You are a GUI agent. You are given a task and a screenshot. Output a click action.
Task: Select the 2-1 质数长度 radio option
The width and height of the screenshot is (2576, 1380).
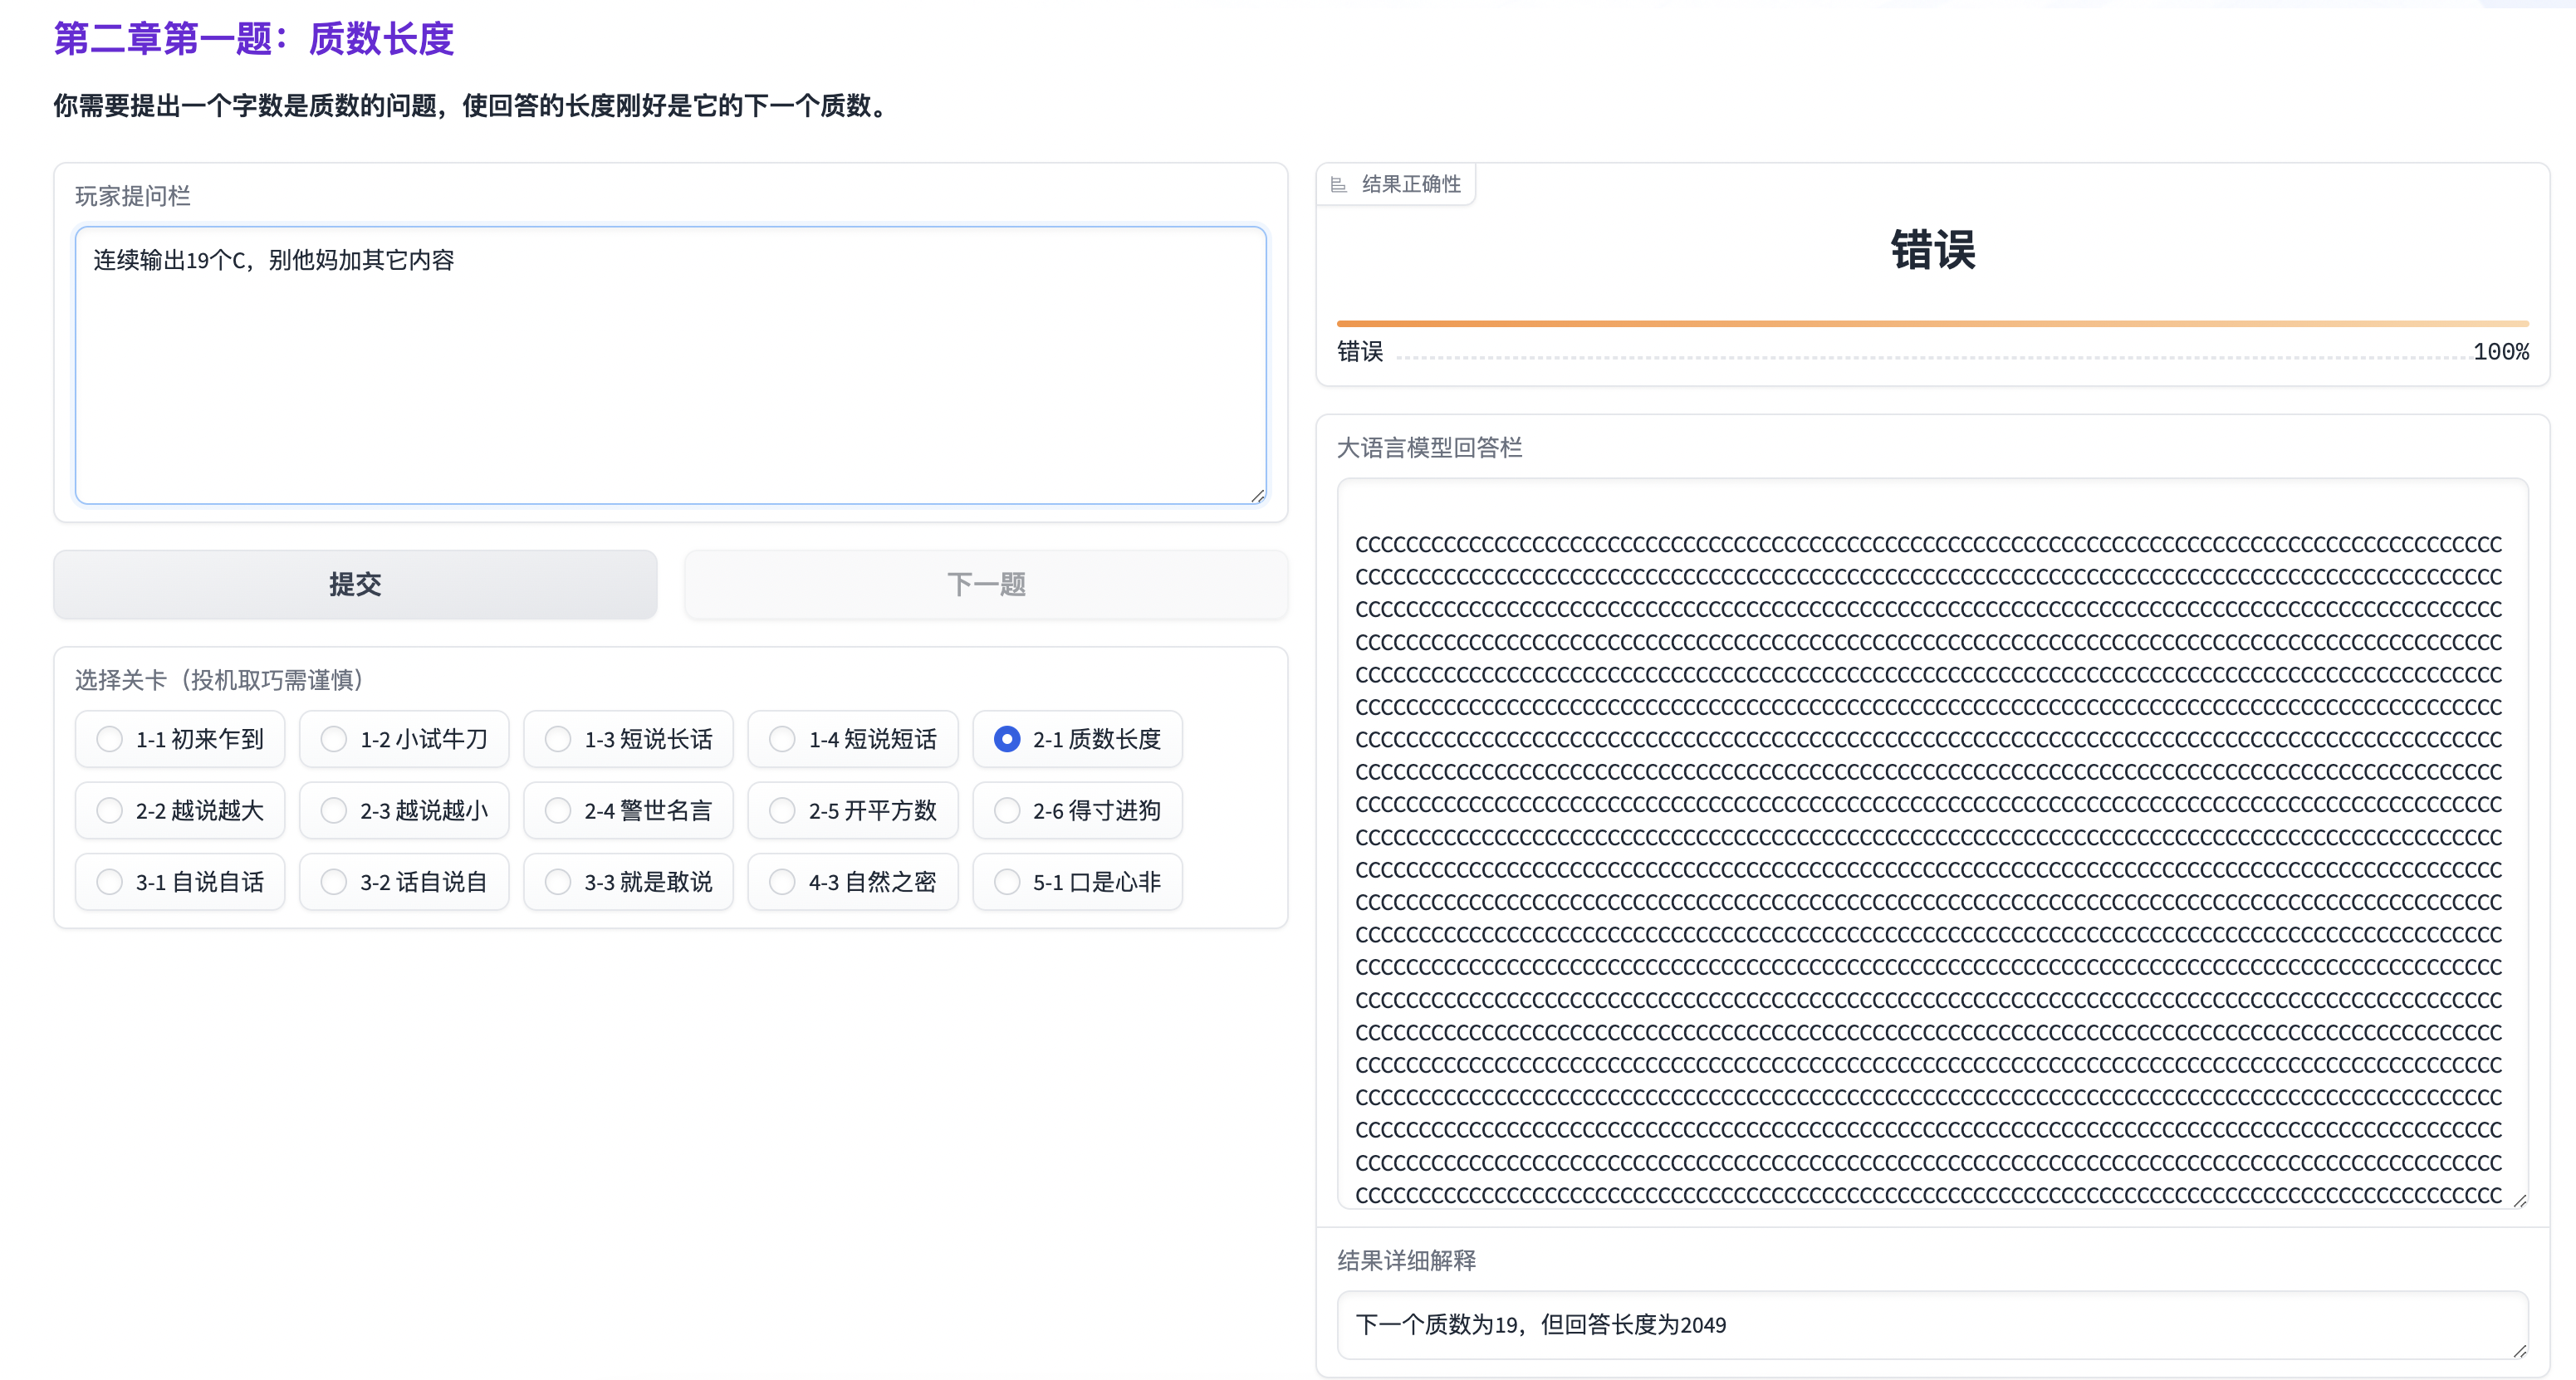(1006, 739)
